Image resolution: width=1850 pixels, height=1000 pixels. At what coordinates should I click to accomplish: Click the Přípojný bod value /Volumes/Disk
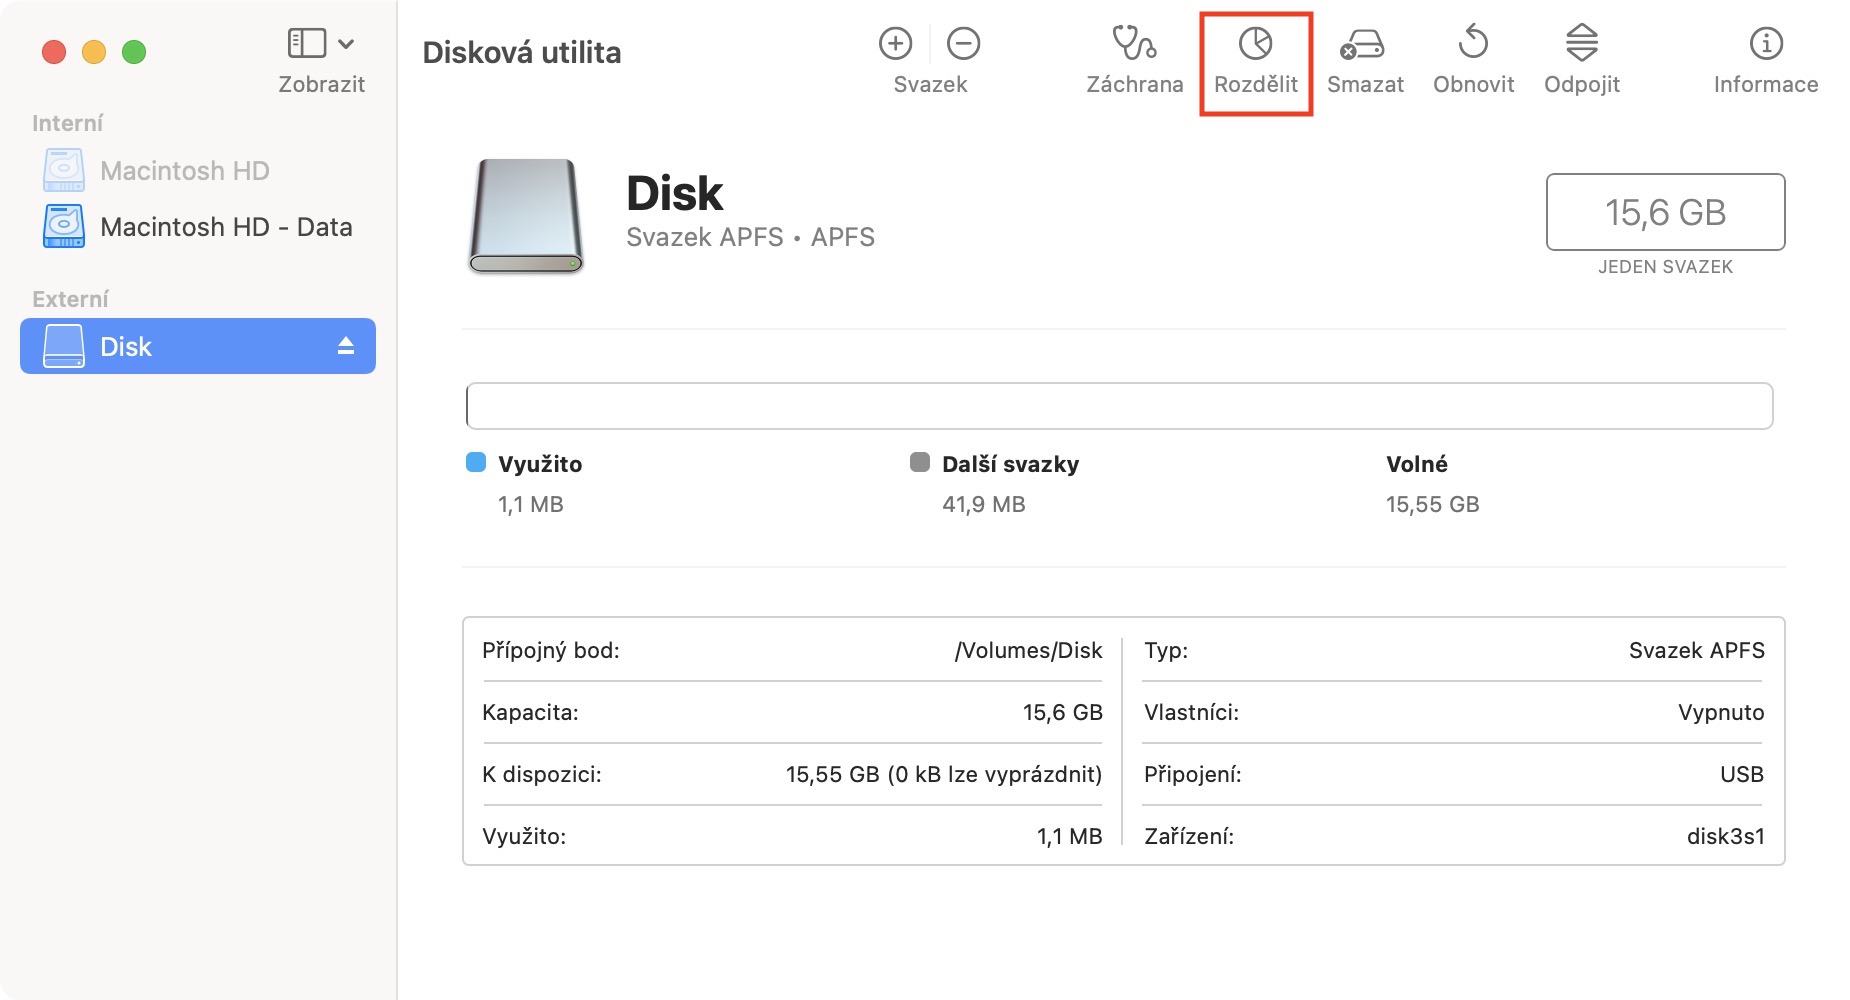pos(1028,651)
